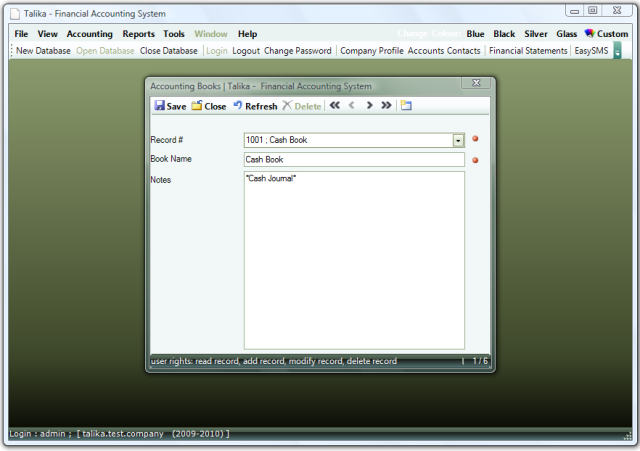Expand the Record # dropdown arrow
This screenshot has width=640, height=451.
(x=458, y=141)
